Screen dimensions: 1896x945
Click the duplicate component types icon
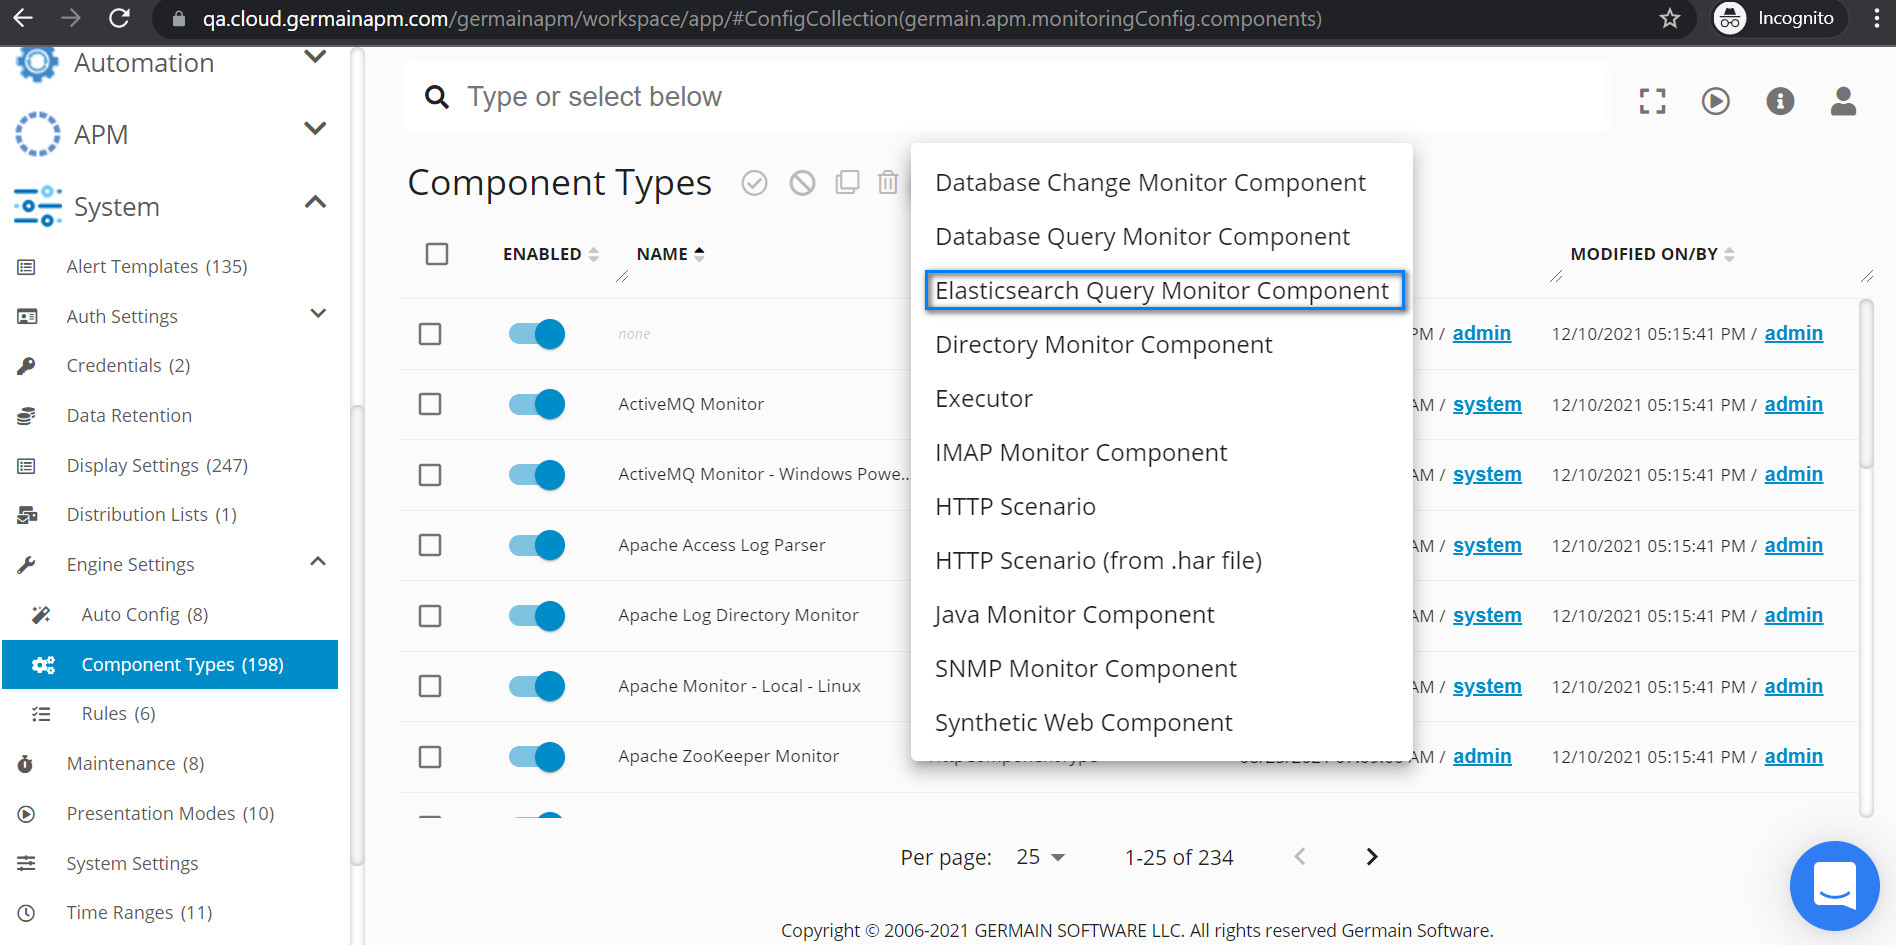point(847,183)
